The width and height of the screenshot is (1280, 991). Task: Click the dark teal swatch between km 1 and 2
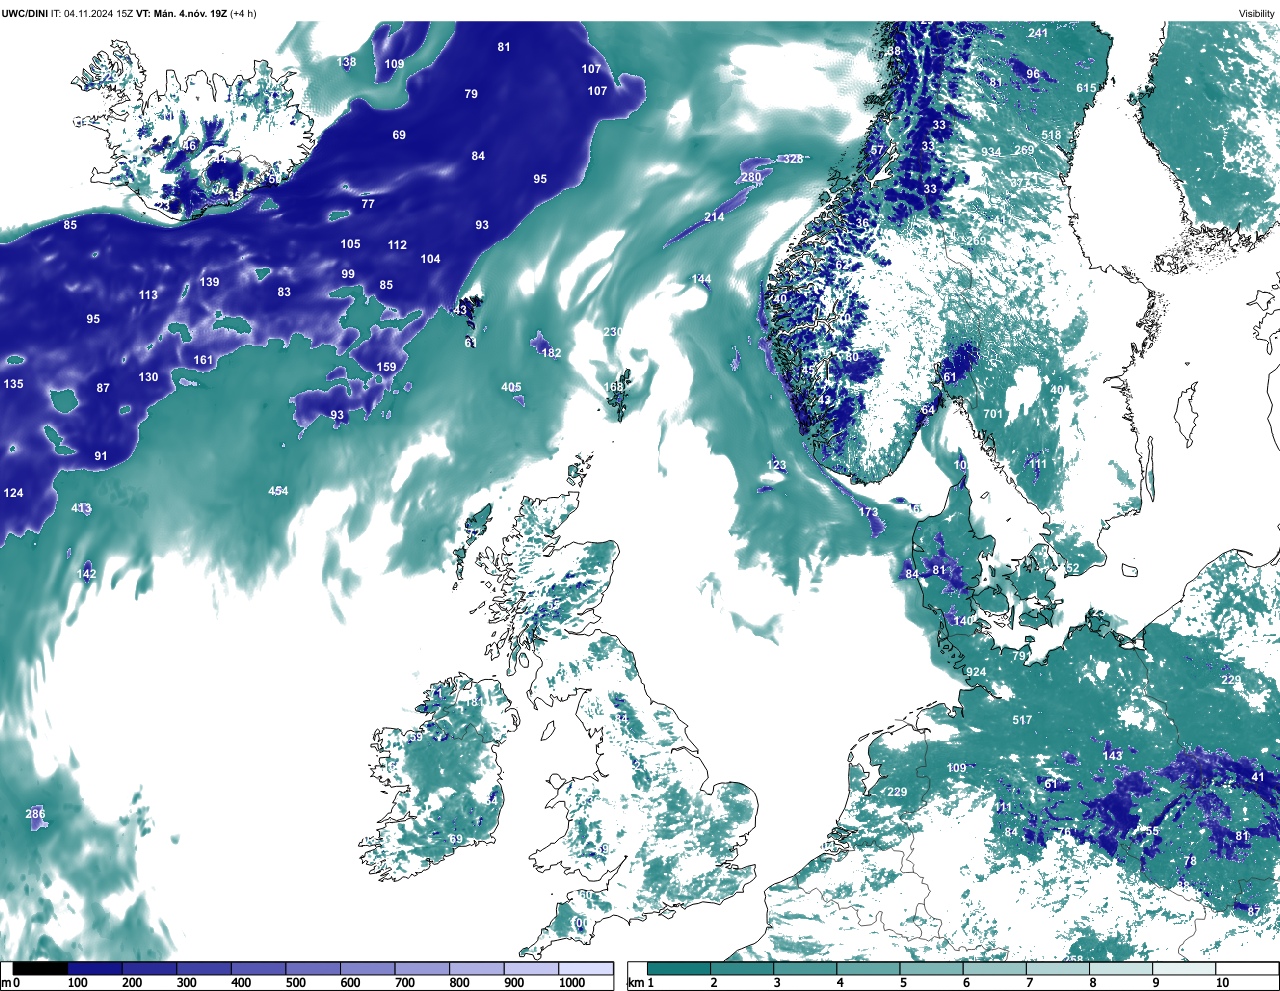(679, 968)
